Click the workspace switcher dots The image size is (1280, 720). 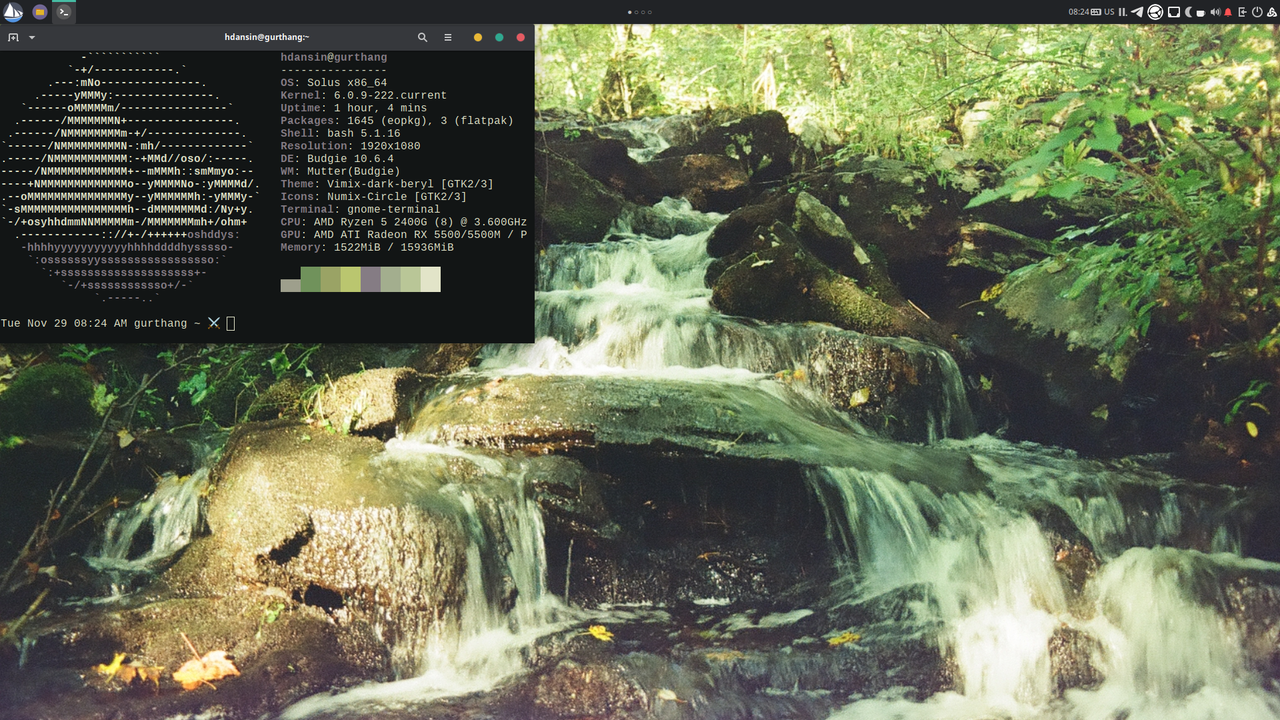click(x=640, y=12)
